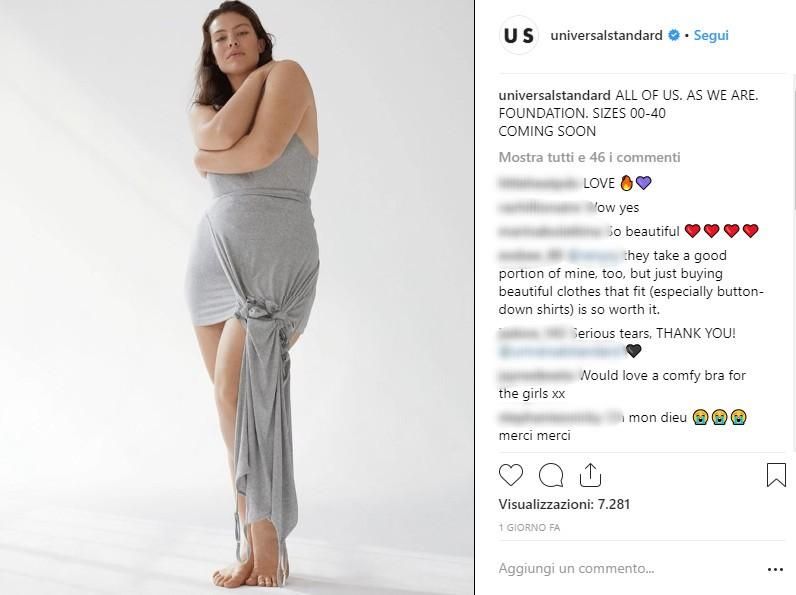Click the universalstandard name in the caption
This screenshot has height=595, width=796.
(554, 95)
